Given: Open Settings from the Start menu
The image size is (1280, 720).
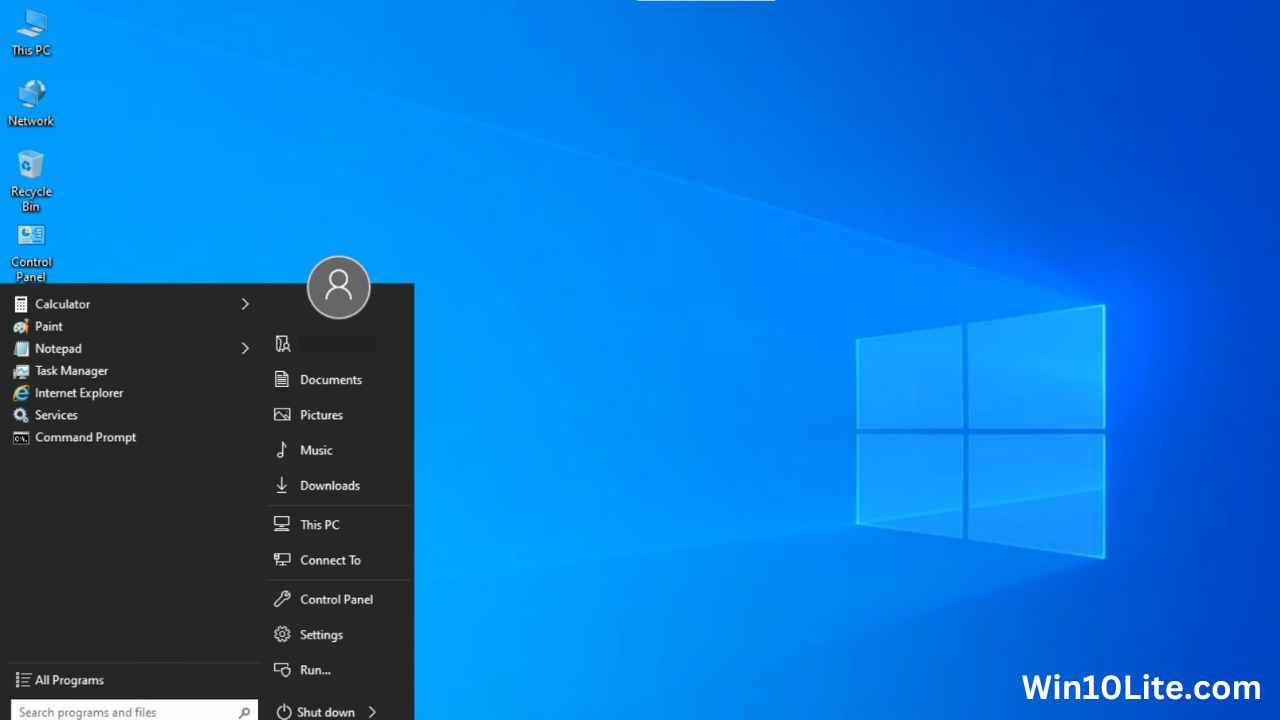Looking at the screenshot, I should pyautogui.click(x=321, y=635).
